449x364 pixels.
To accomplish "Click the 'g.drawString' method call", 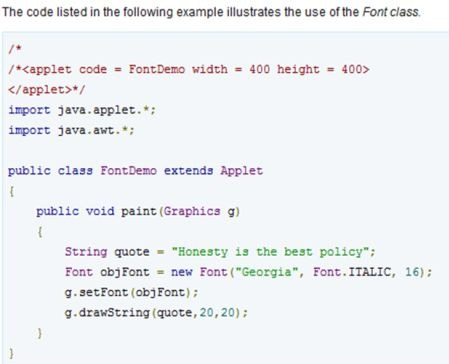I will [x=107, y=313].
